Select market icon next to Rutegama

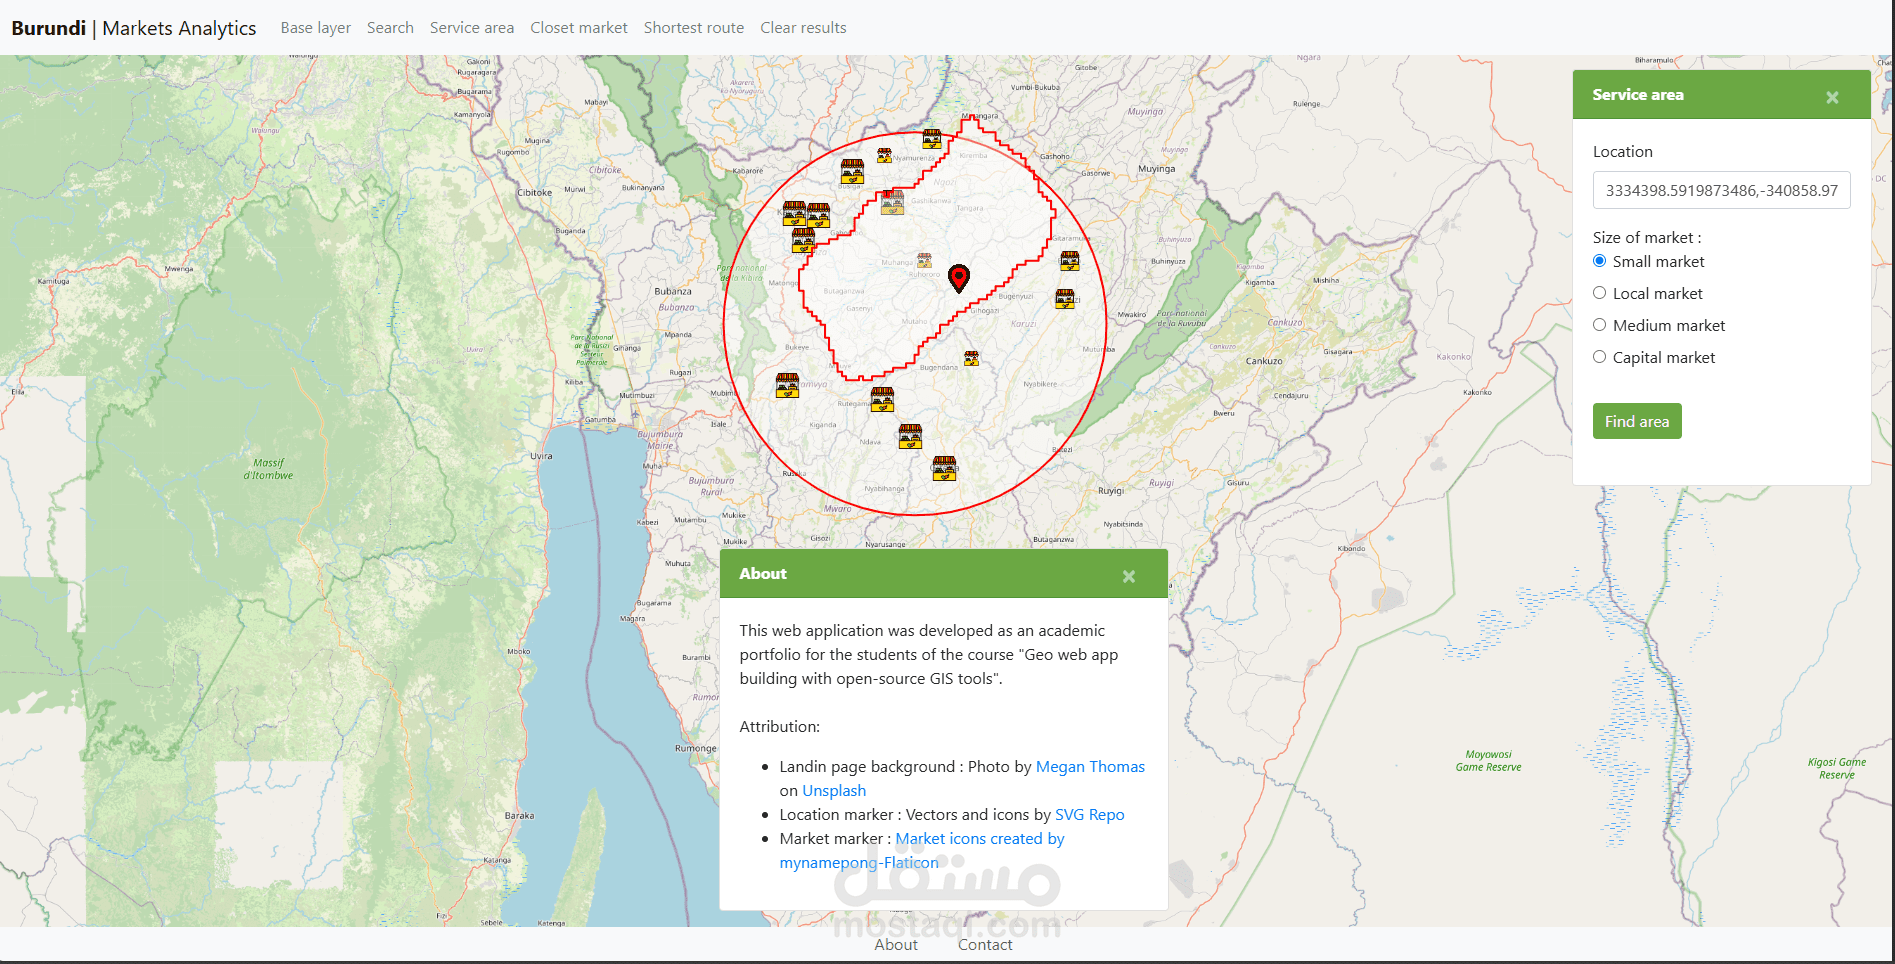[882, 399]
